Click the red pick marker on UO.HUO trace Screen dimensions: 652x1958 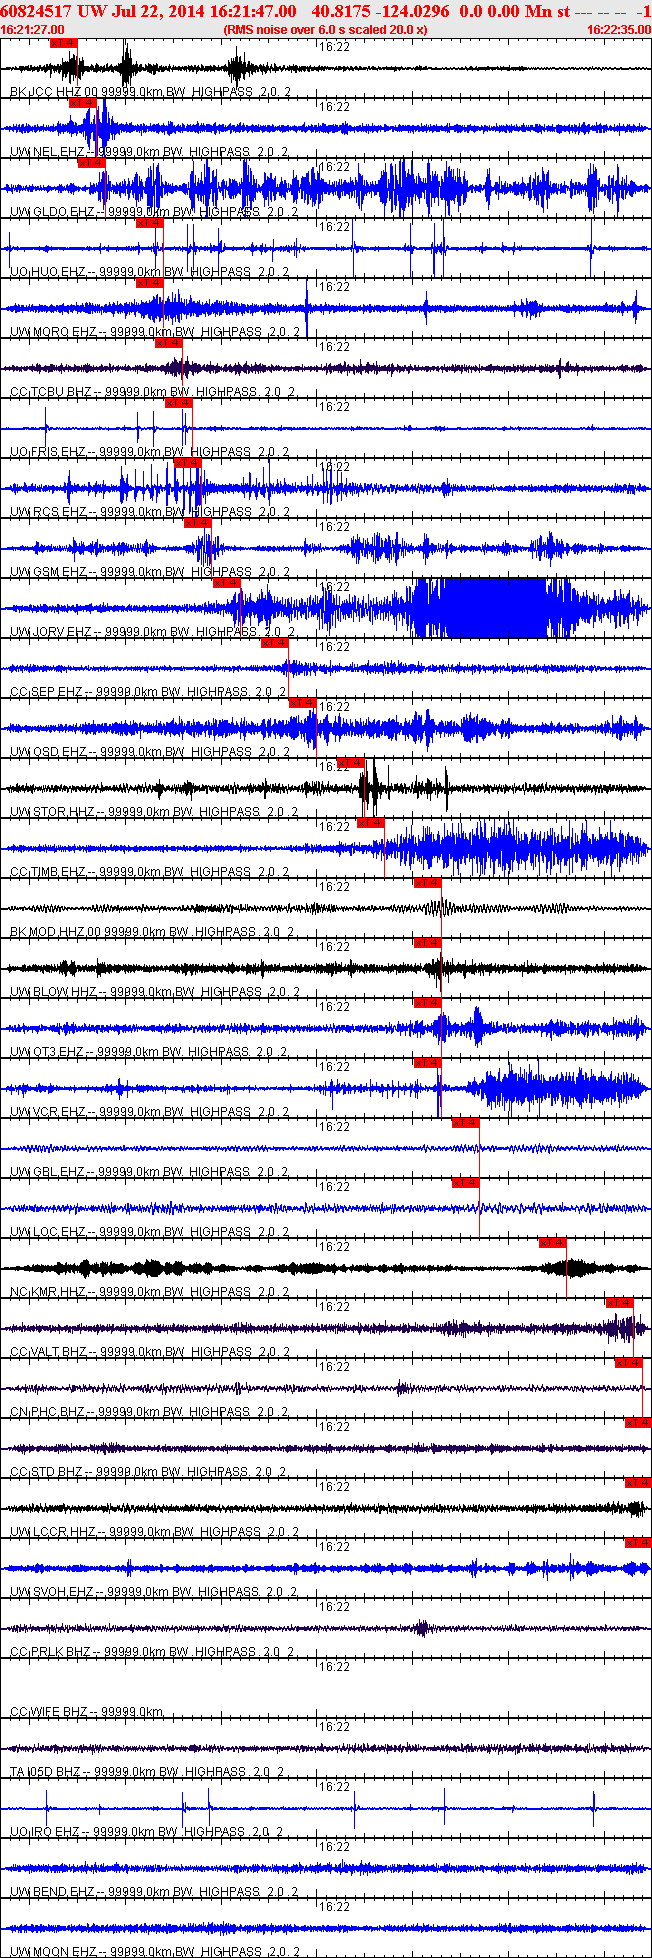pos(150,223)
